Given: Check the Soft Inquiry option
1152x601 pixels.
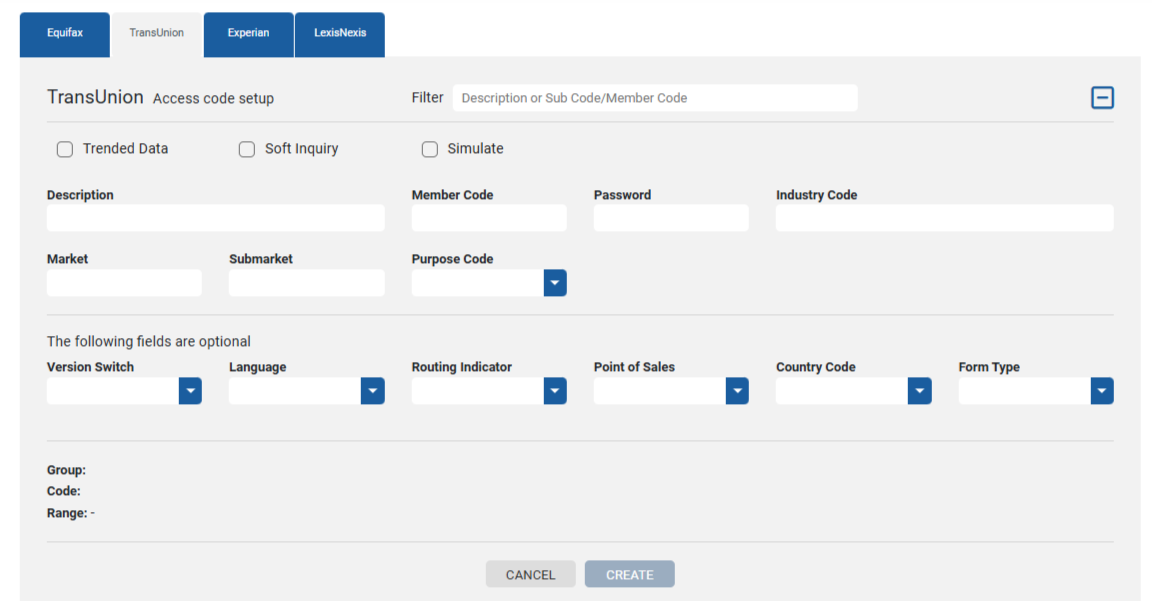Looking at the screenshot, I should click(247, 149).
